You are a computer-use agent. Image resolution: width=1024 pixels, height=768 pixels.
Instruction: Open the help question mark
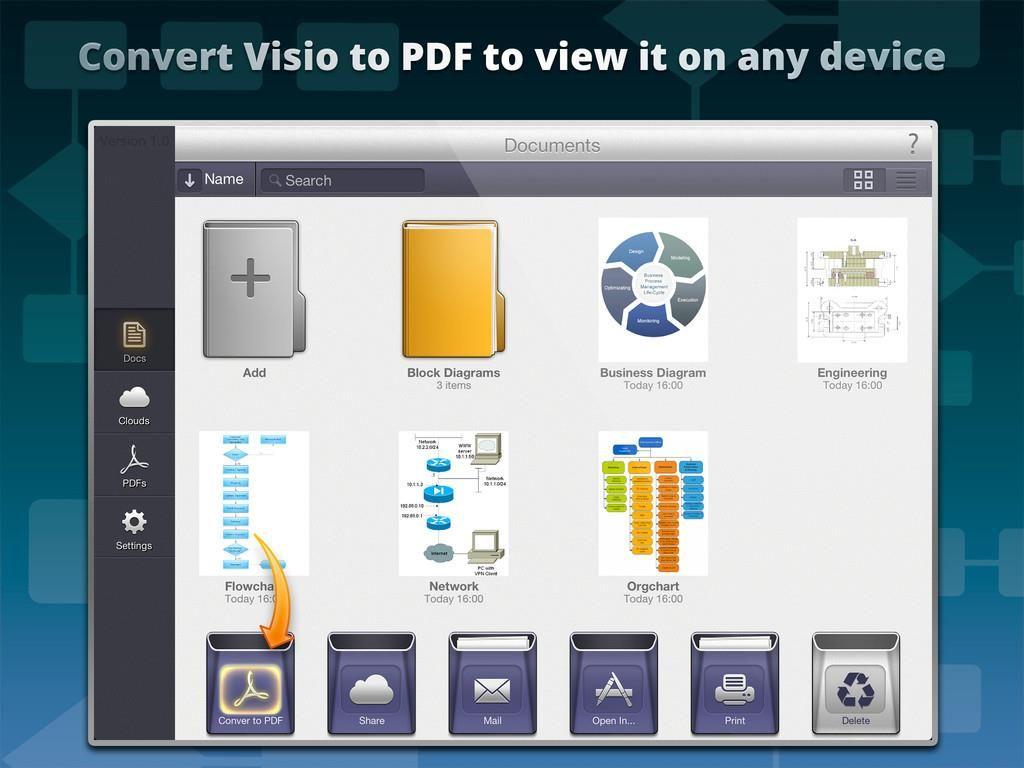[x=913, y=144]
